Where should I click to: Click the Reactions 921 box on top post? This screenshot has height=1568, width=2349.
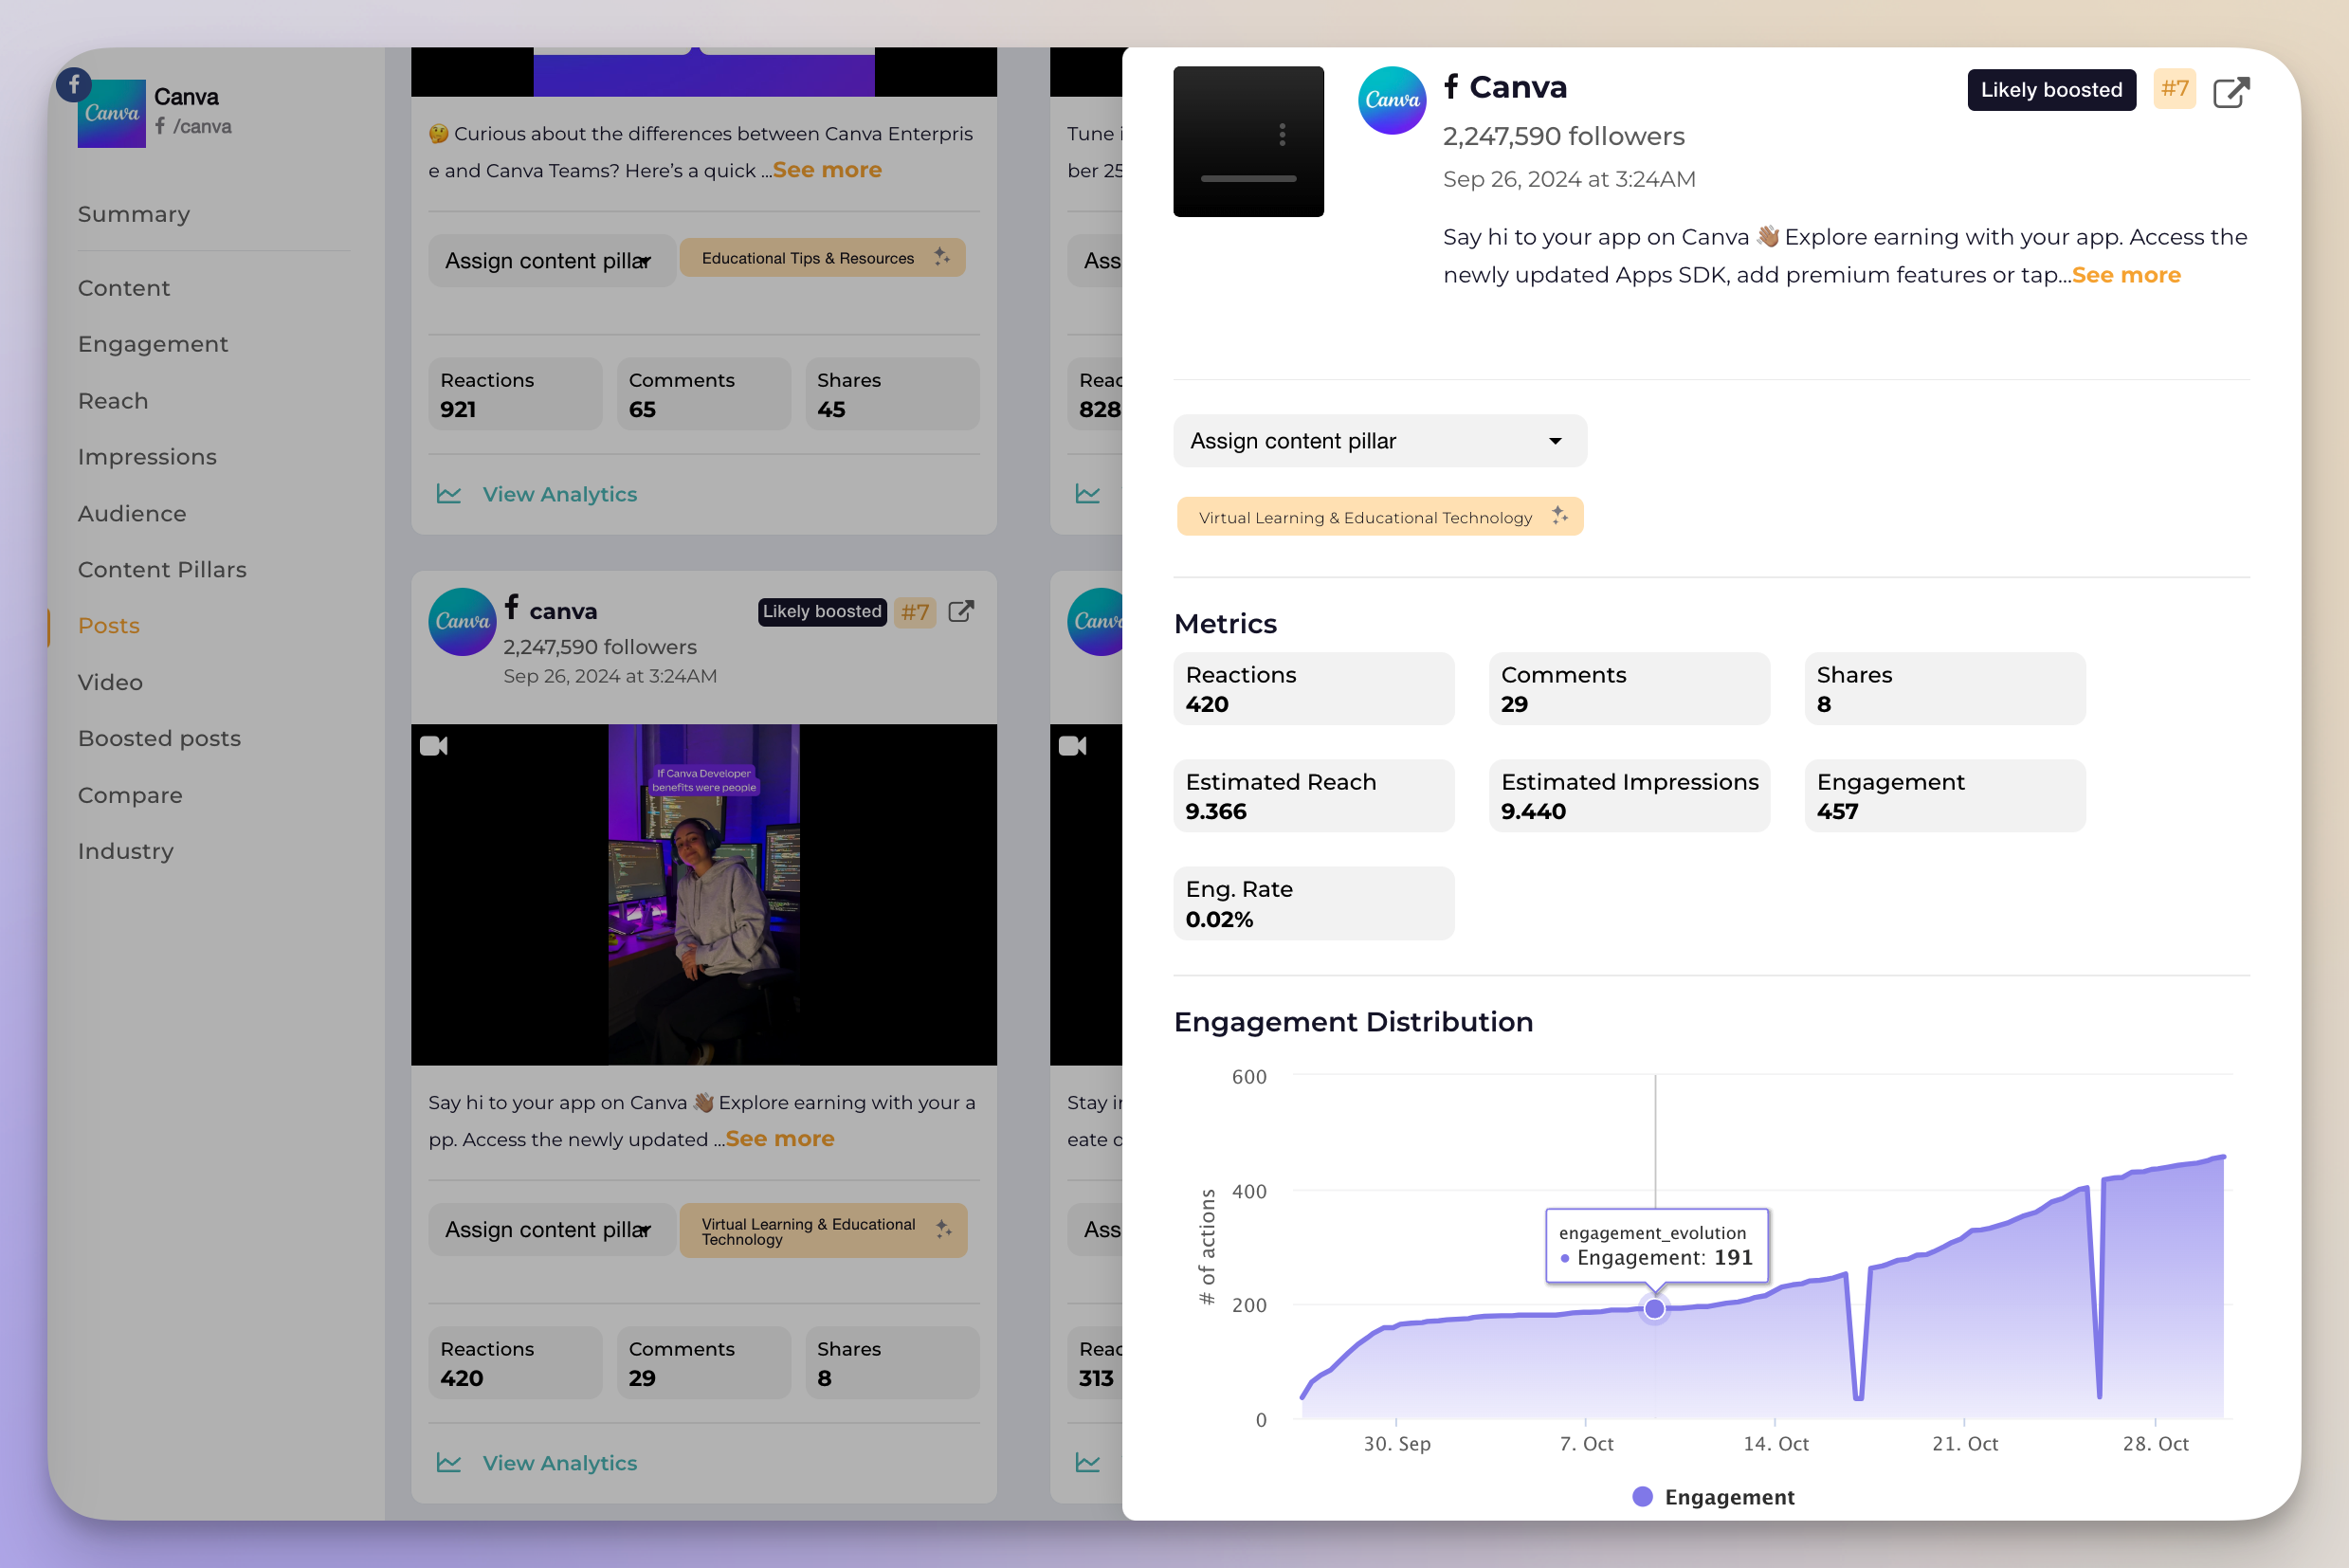click(x=516, y=394)
